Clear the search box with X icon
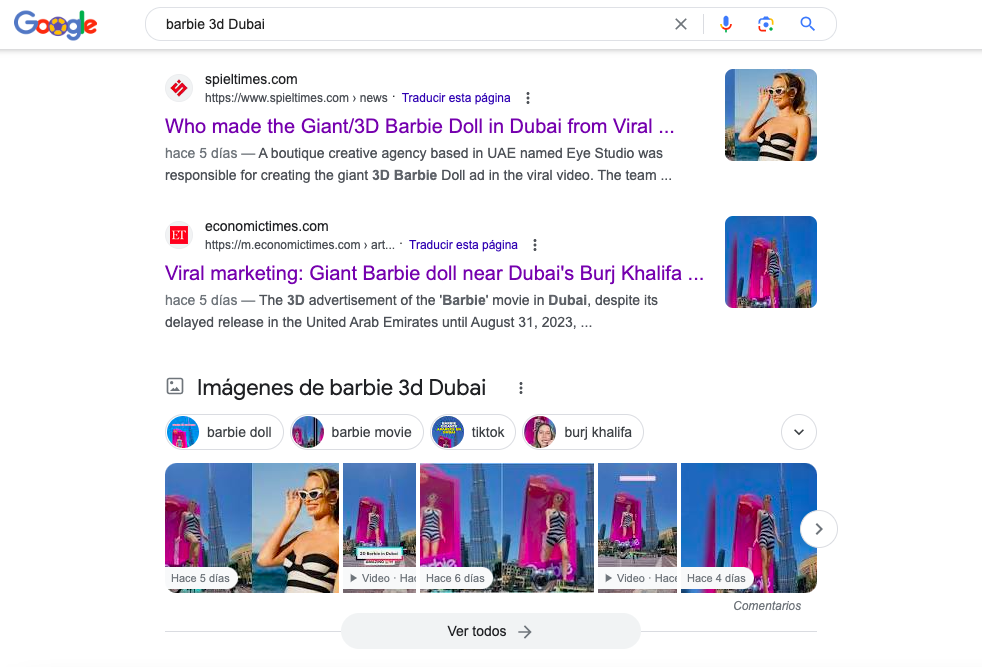 click(681, 24)
